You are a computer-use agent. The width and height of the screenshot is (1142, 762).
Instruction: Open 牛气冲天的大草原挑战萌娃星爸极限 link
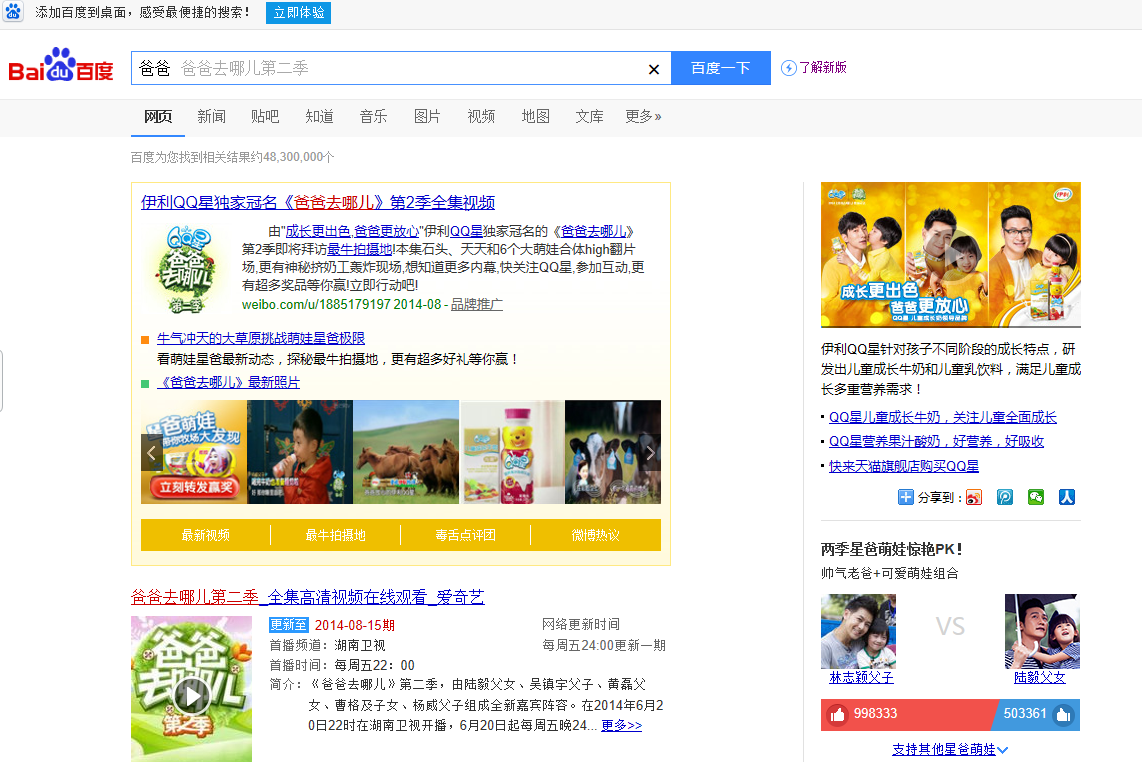pyautogui.click(x=261, y=339)
